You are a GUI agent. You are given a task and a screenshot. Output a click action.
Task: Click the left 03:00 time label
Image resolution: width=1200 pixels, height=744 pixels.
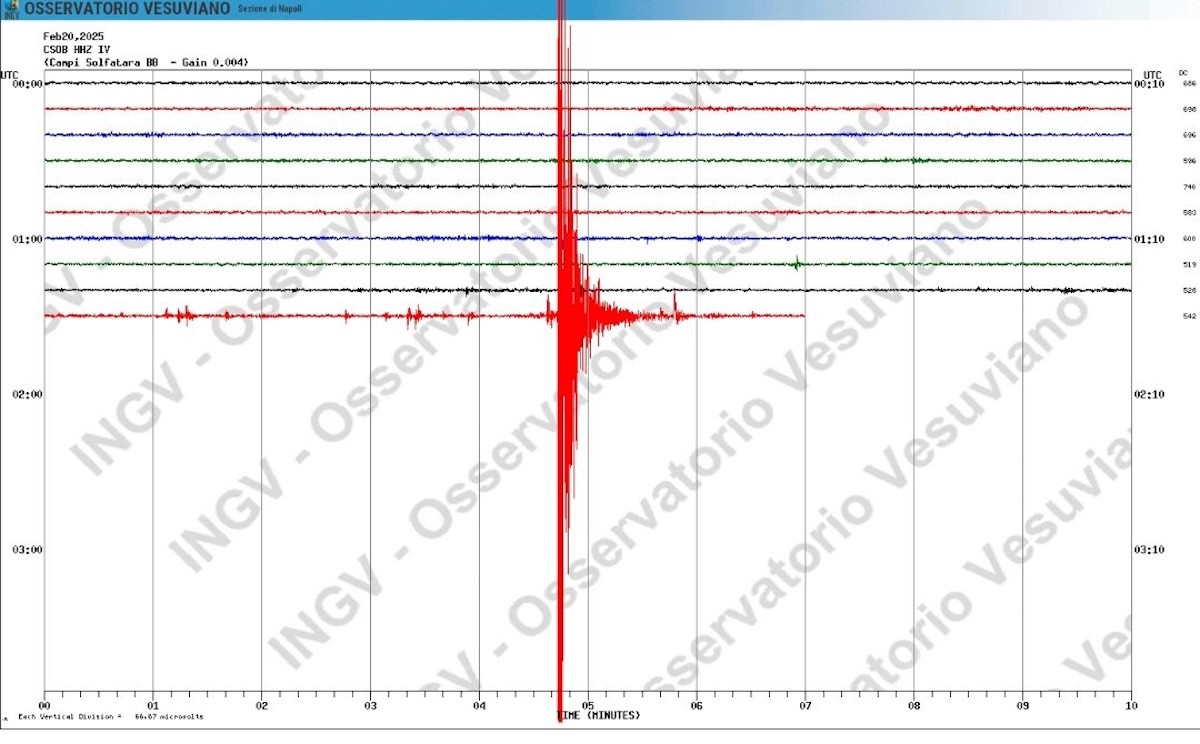pyautogui.click(x=27, y=549)
